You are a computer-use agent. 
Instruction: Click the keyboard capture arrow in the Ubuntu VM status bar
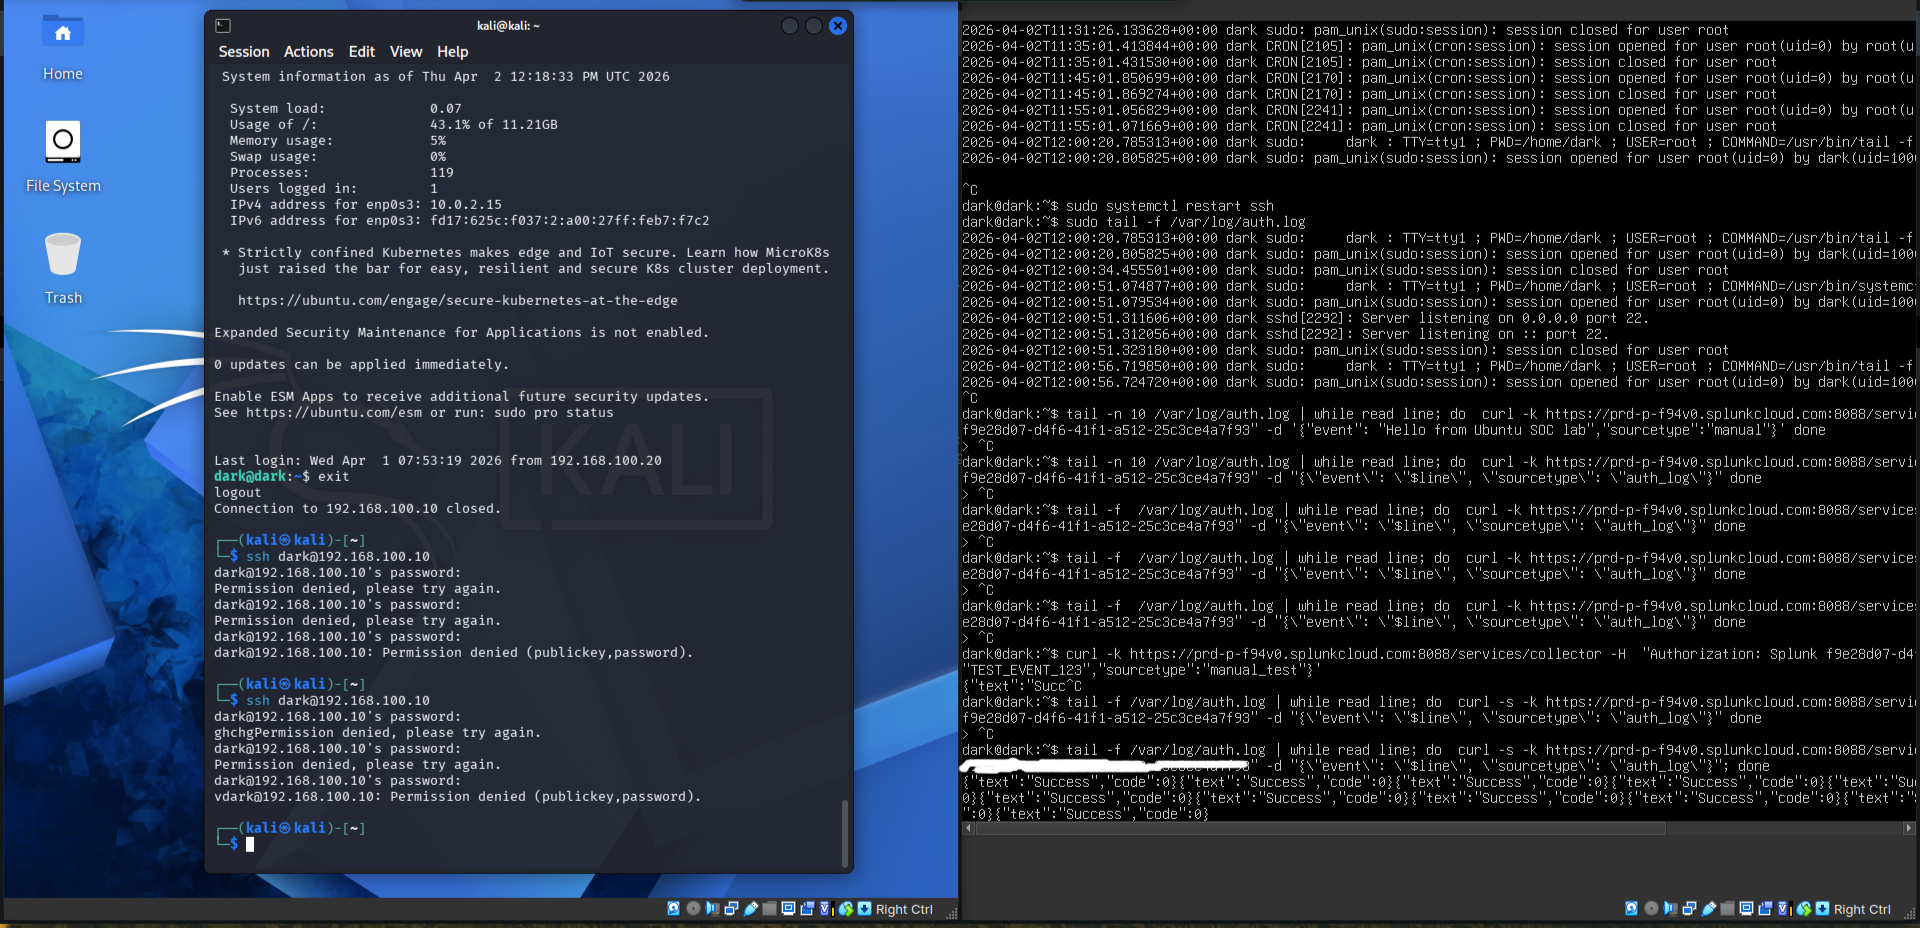coord(1823,908)
